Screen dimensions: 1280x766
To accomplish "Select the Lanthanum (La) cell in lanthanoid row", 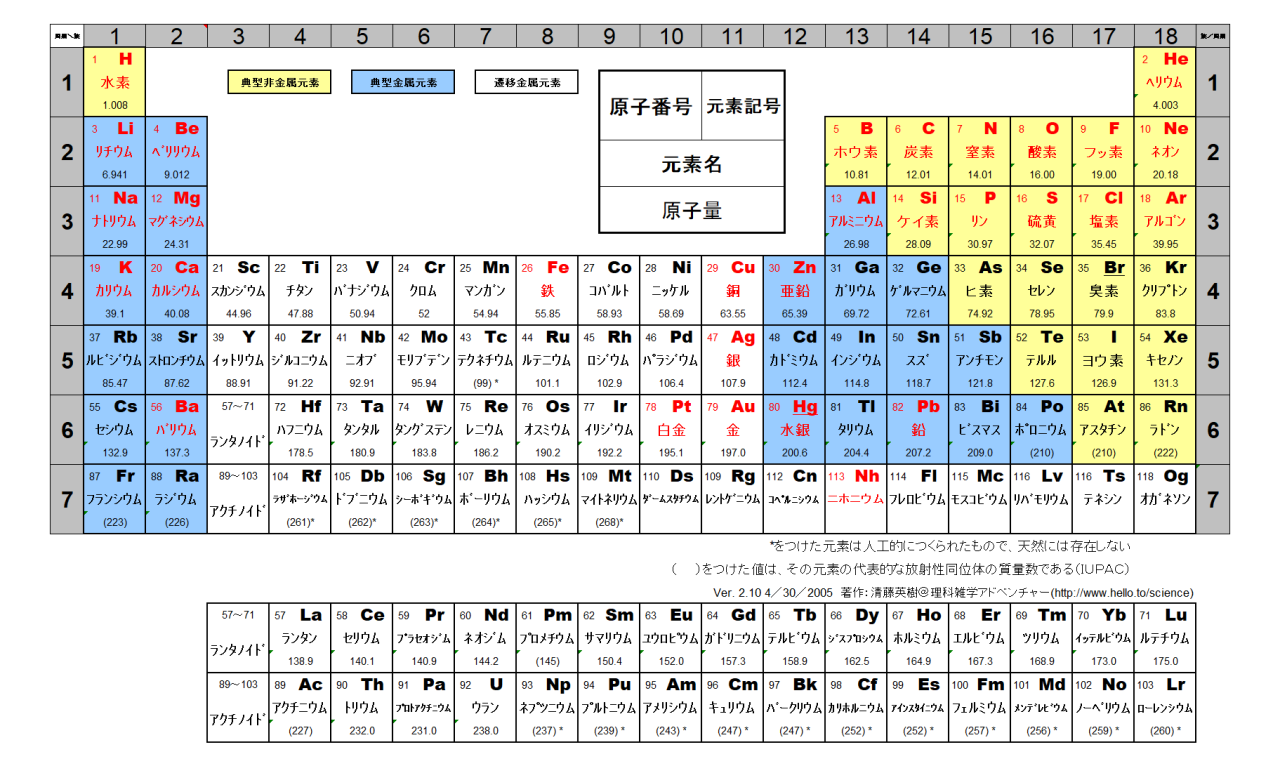I will click(x=300, y=637).
